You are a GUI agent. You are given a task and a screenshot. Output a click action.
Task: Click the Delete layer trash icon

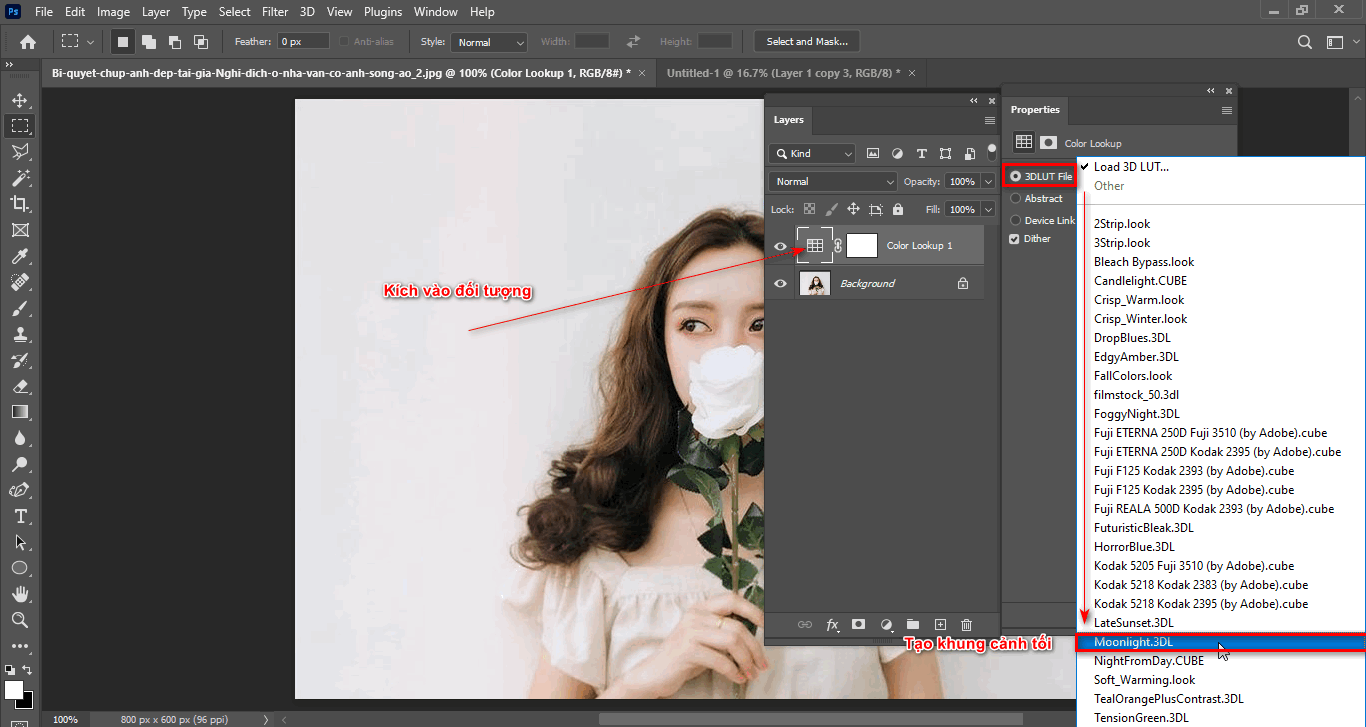point(966,624)
